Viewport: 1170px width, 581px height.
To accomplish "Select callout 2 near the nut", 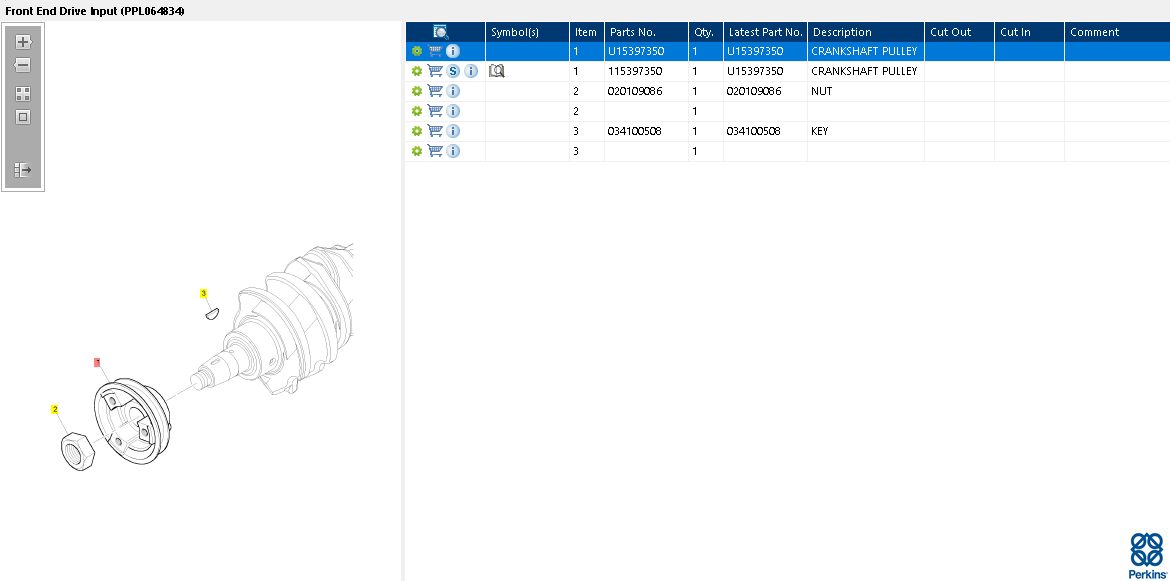I will [54, 409].
